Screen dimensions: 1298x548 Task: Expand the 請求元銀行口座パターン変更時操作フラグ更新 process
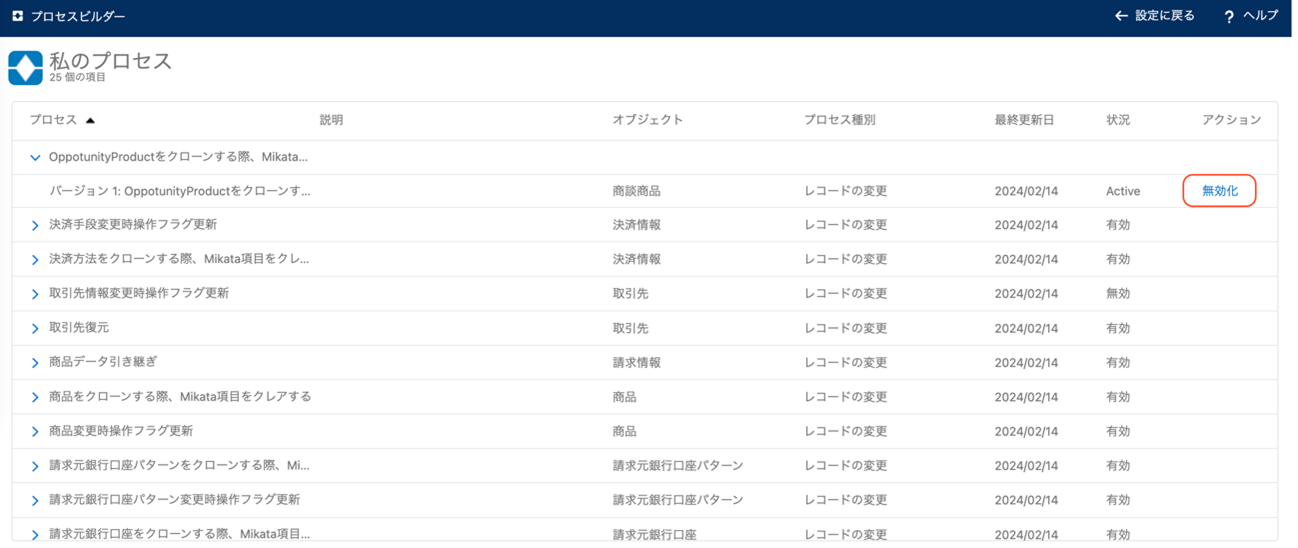pos(35,500)
